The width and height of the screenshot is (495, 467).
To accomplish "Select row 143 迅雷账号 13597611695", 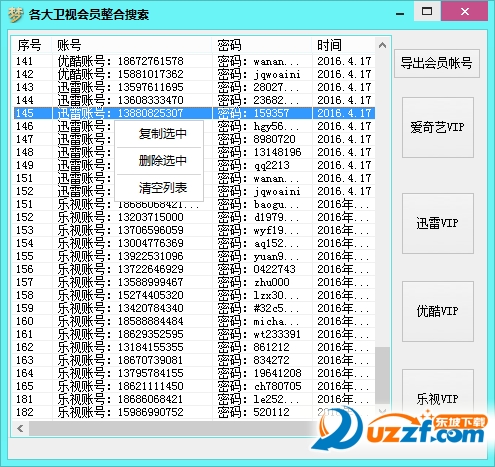I will point(194,87).
